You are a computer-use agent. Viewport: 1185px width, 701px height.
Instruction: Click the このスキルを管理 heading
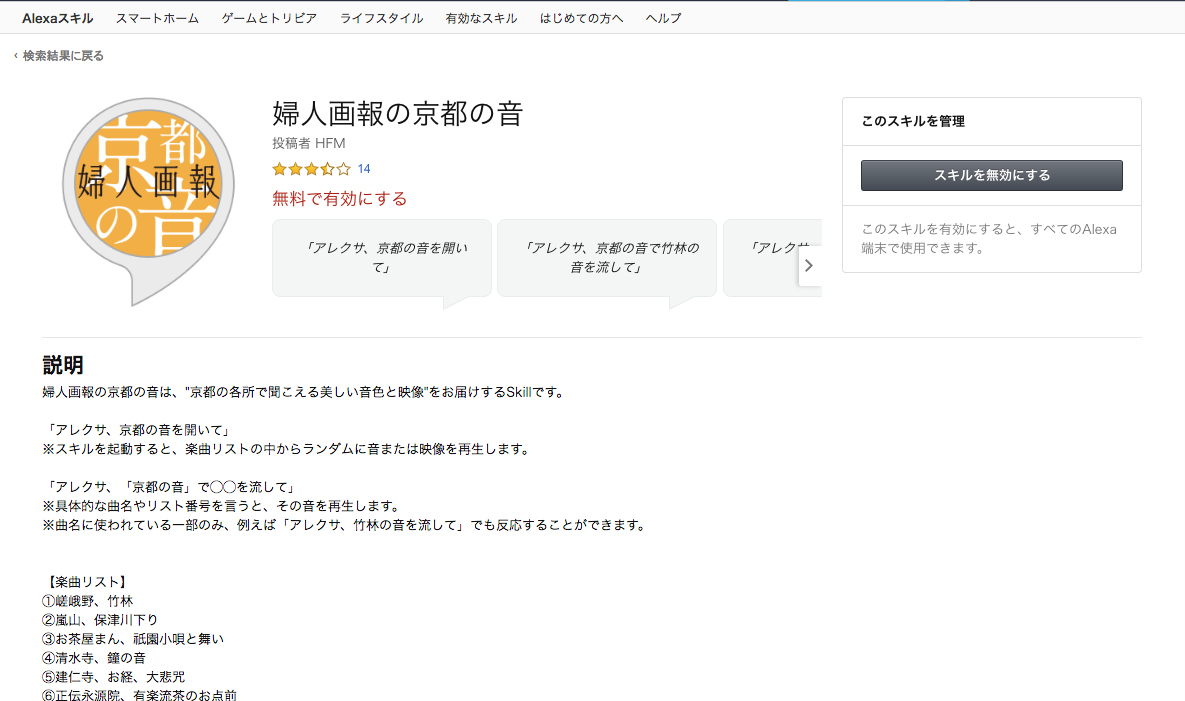pyautogui.click(x=913, y=121)
